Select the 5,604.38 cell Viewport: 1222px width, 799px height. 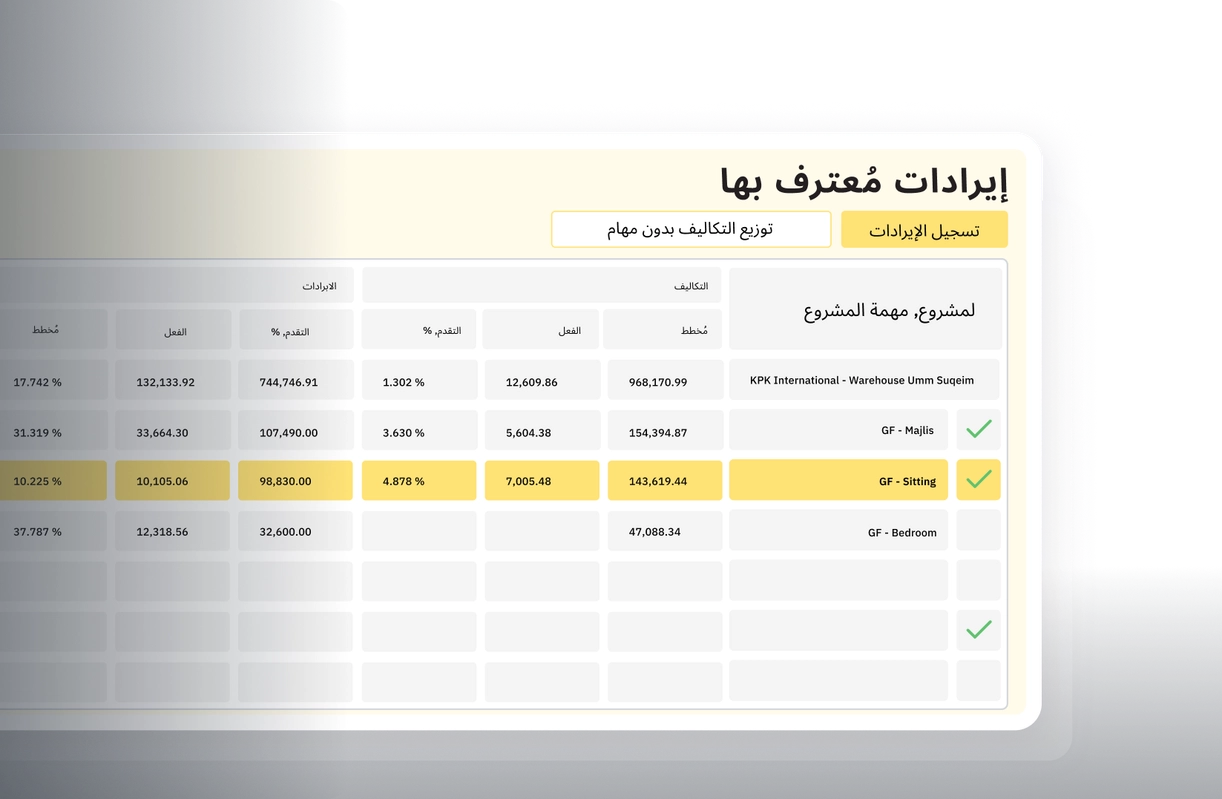pos(542,430)
